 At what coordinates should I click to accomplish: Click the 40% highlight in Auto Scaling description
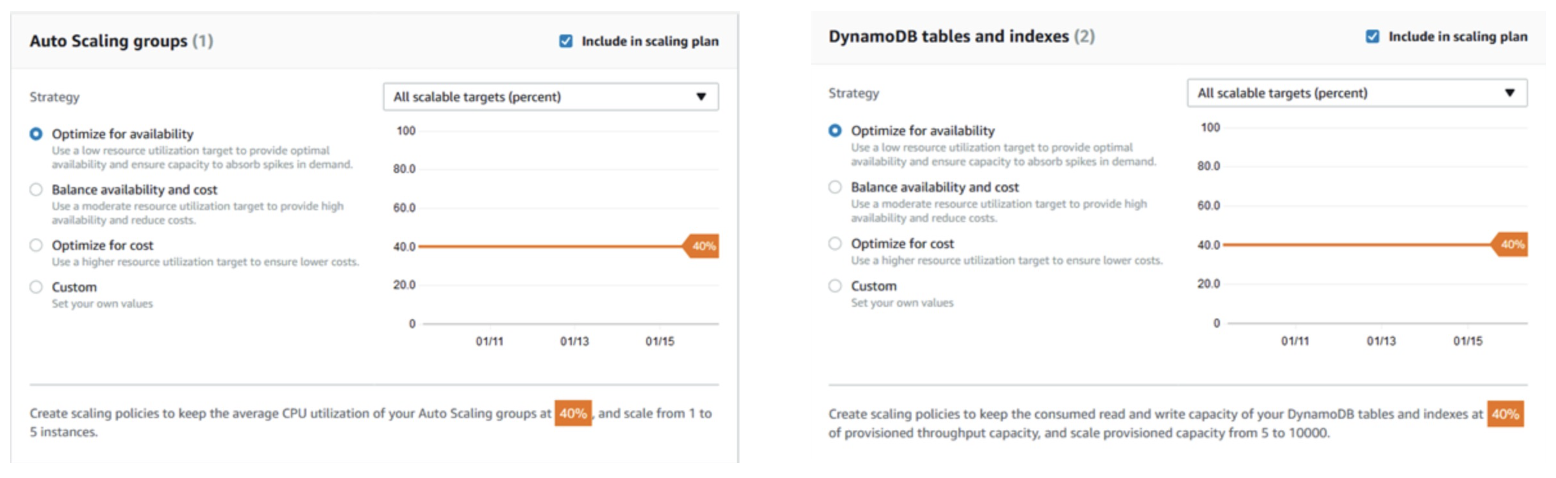pyautogui.click(x=573, y=413)
